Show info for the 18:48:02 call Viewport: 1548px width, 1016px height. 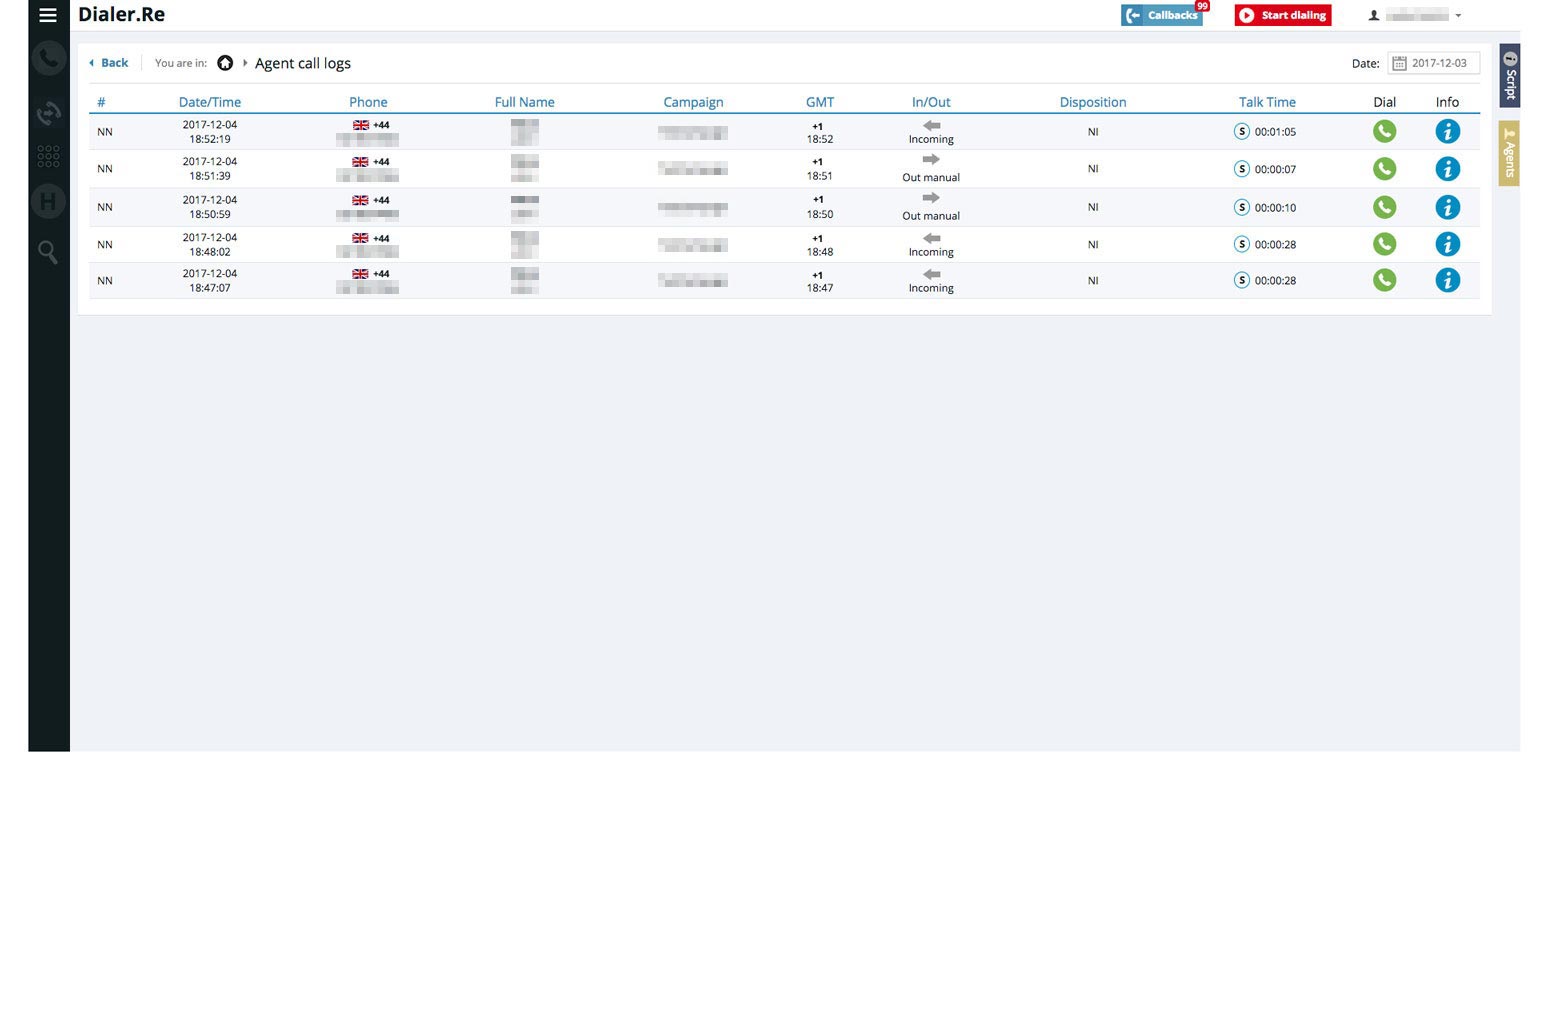[1447, 244]
